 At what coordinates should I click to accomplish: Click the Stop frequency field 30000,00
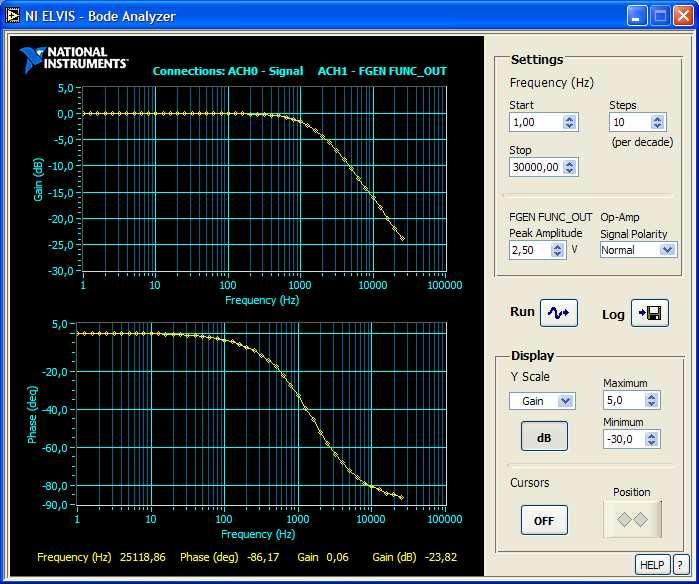pos(536,167)
